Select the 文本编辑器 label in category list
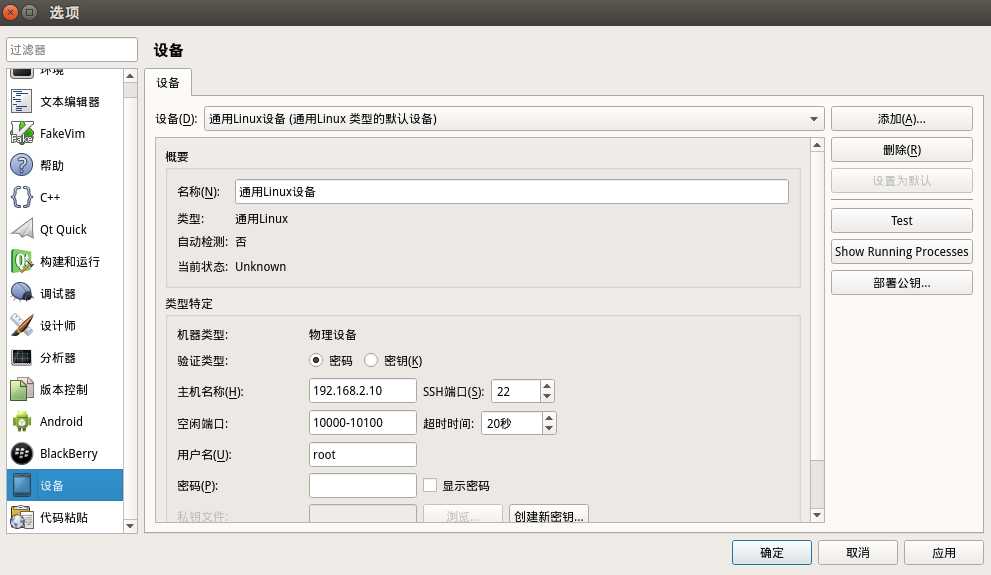This screenshot has height=575, width=991. 70,102
